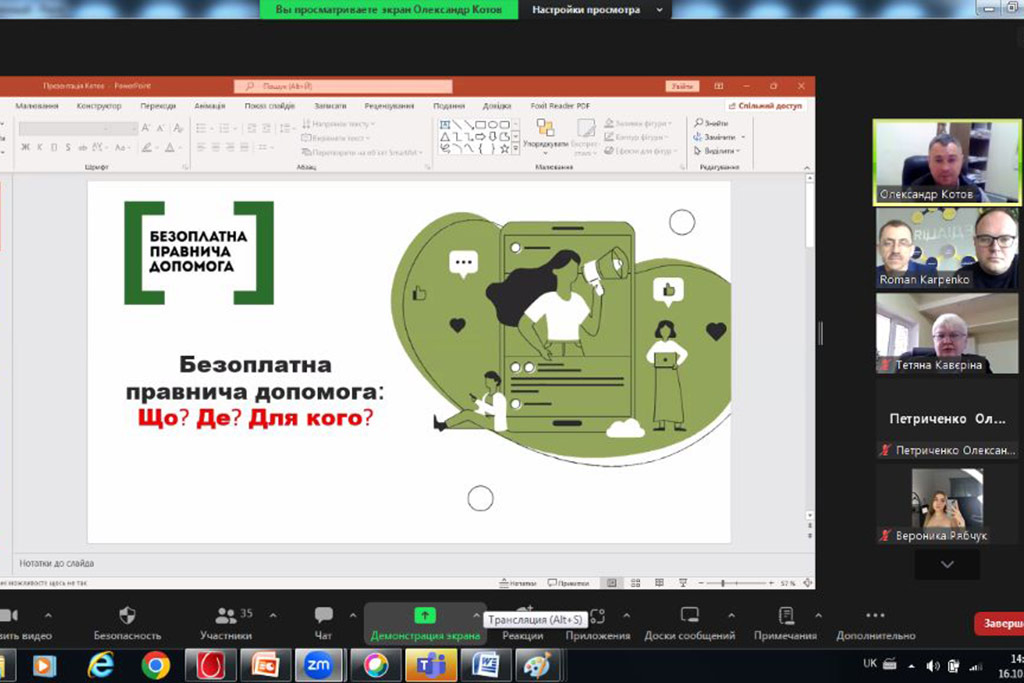The image size is (1024, 683).
Task: Toggle bold text formatting in the ribbon
Action: point(26,147)
